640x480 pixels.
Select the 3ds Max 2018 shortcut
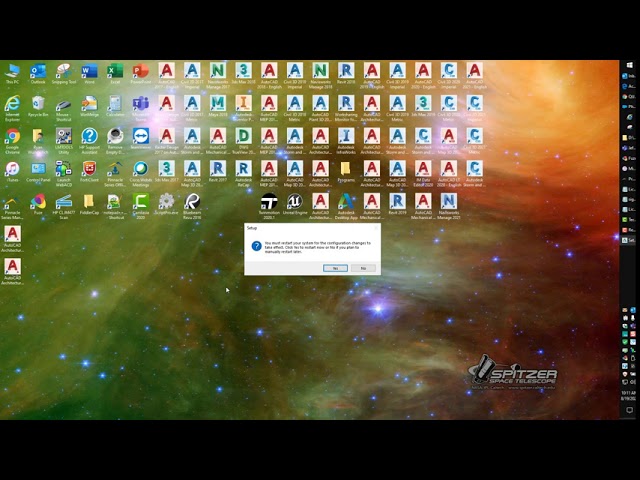point(244,74)
